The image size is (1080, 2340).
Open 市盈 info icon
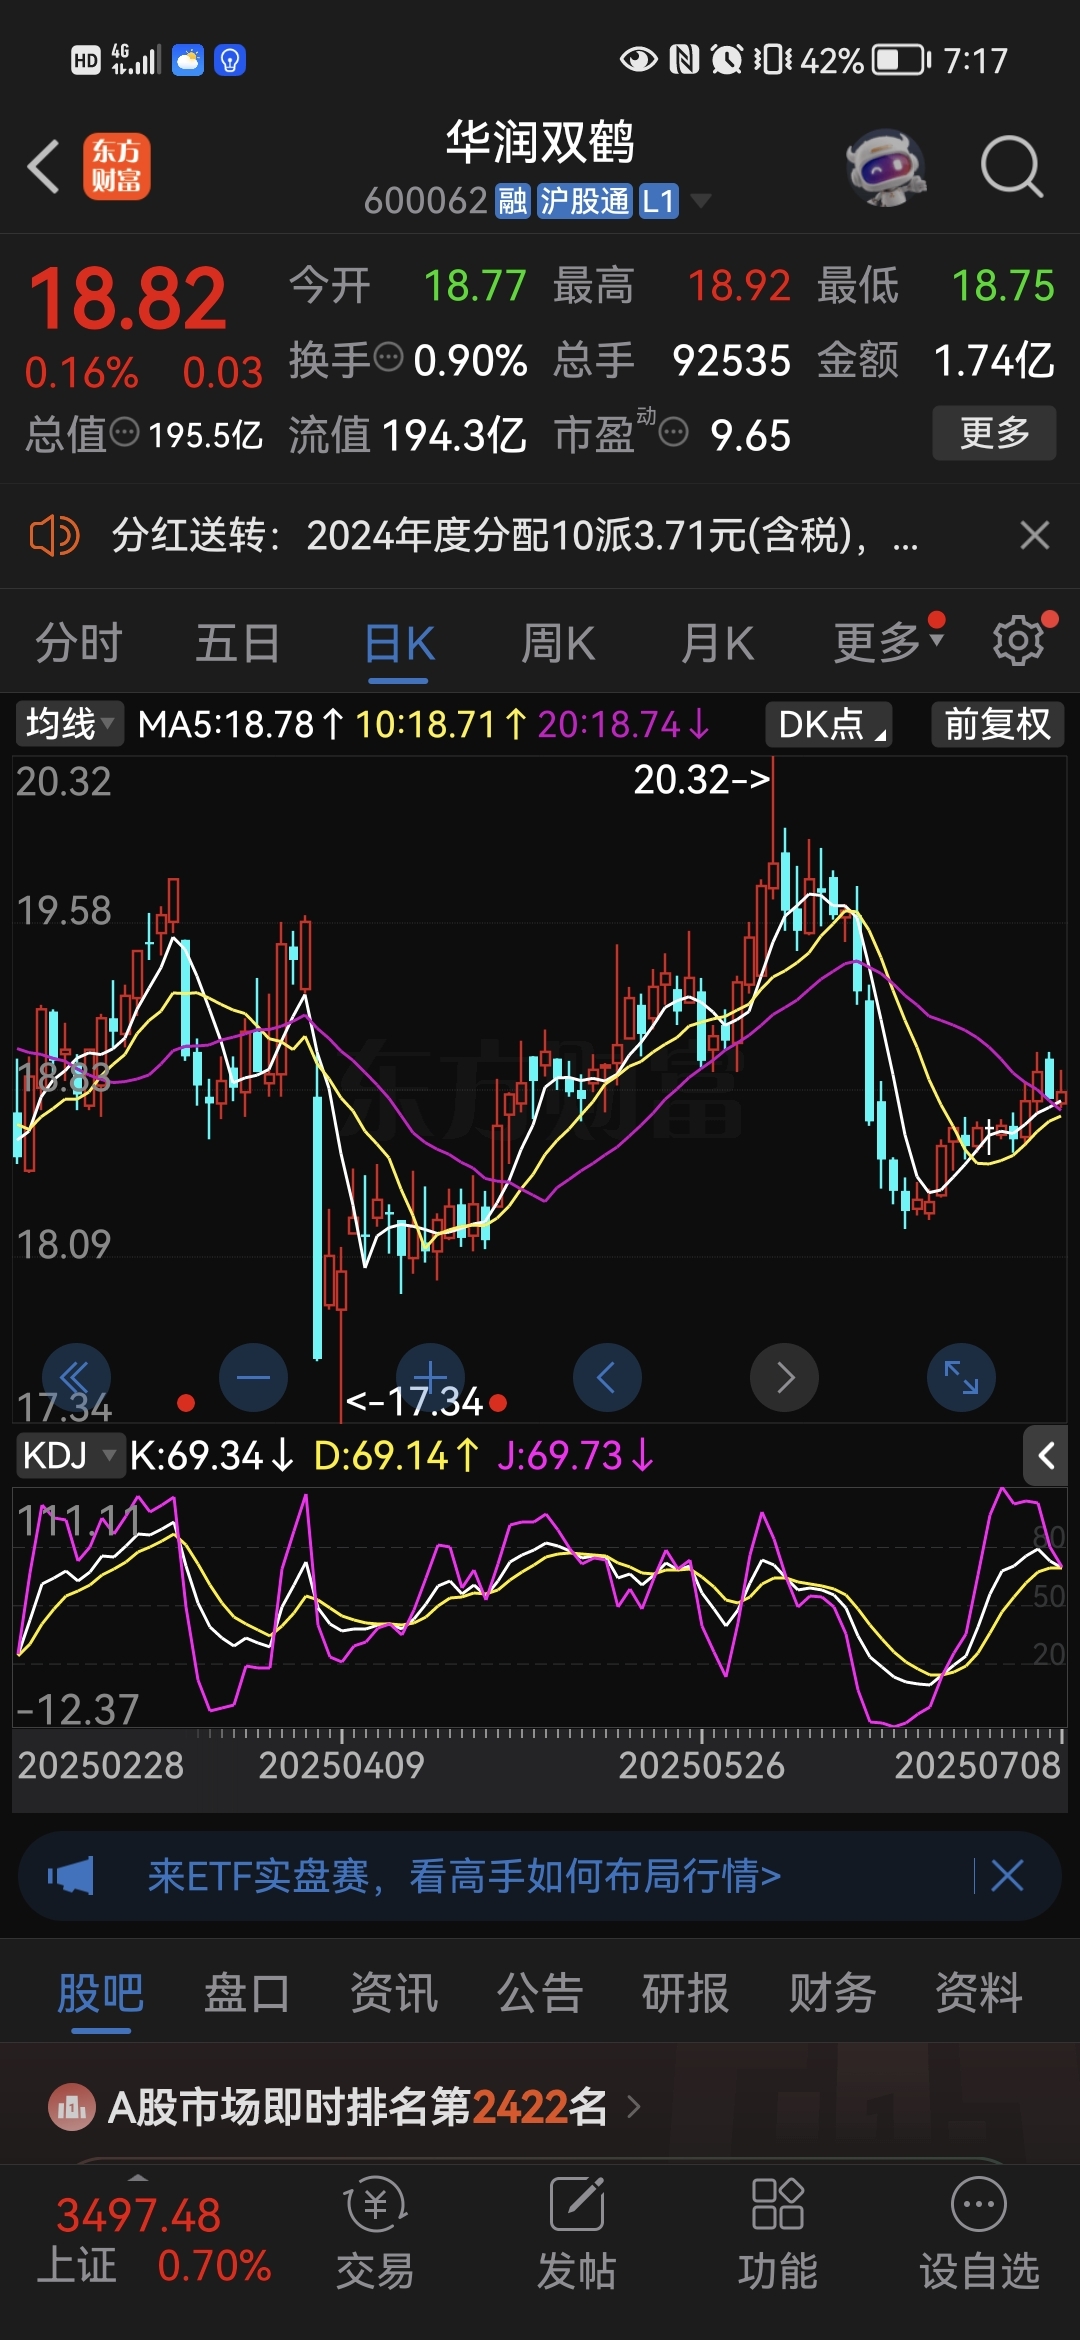(674, 432)
